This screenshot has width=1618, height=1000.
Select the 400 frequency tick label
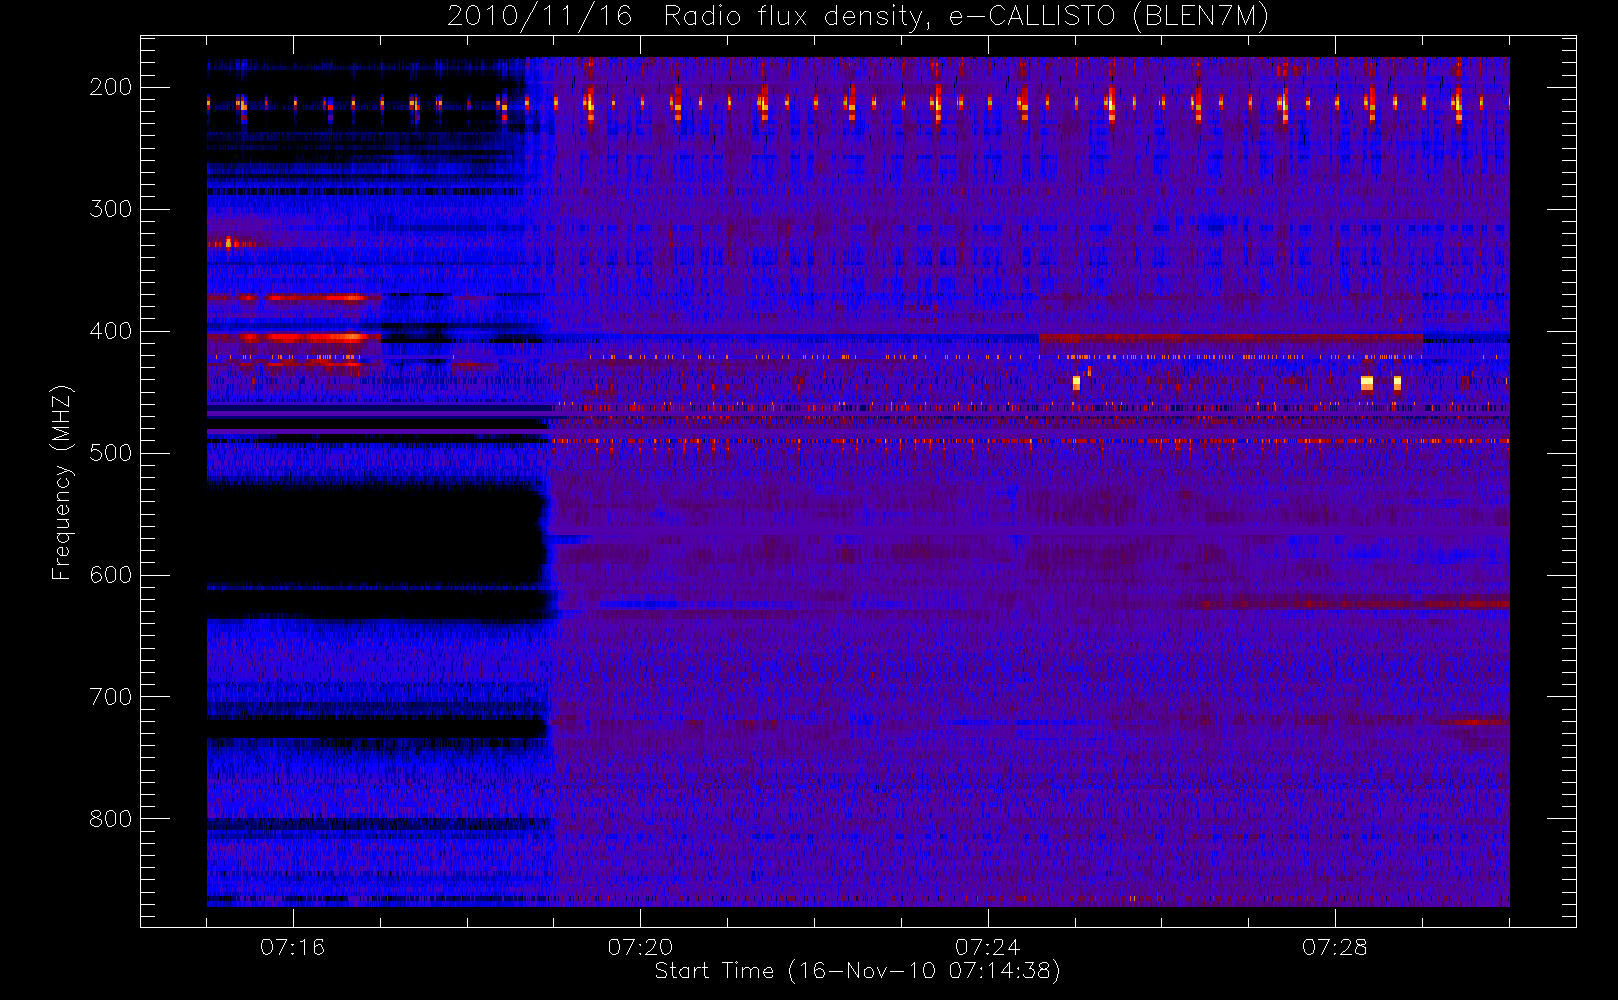[110, 331]
